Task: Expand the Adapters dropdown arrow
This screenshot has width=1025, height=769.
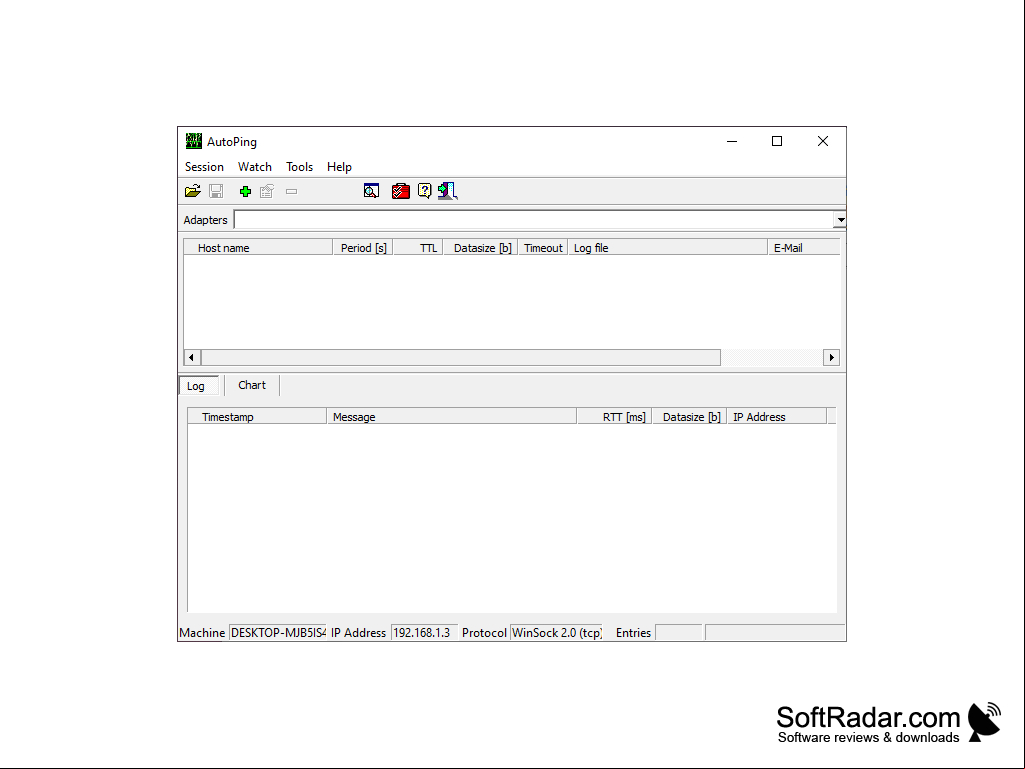Action: click(x=840, y=220)
